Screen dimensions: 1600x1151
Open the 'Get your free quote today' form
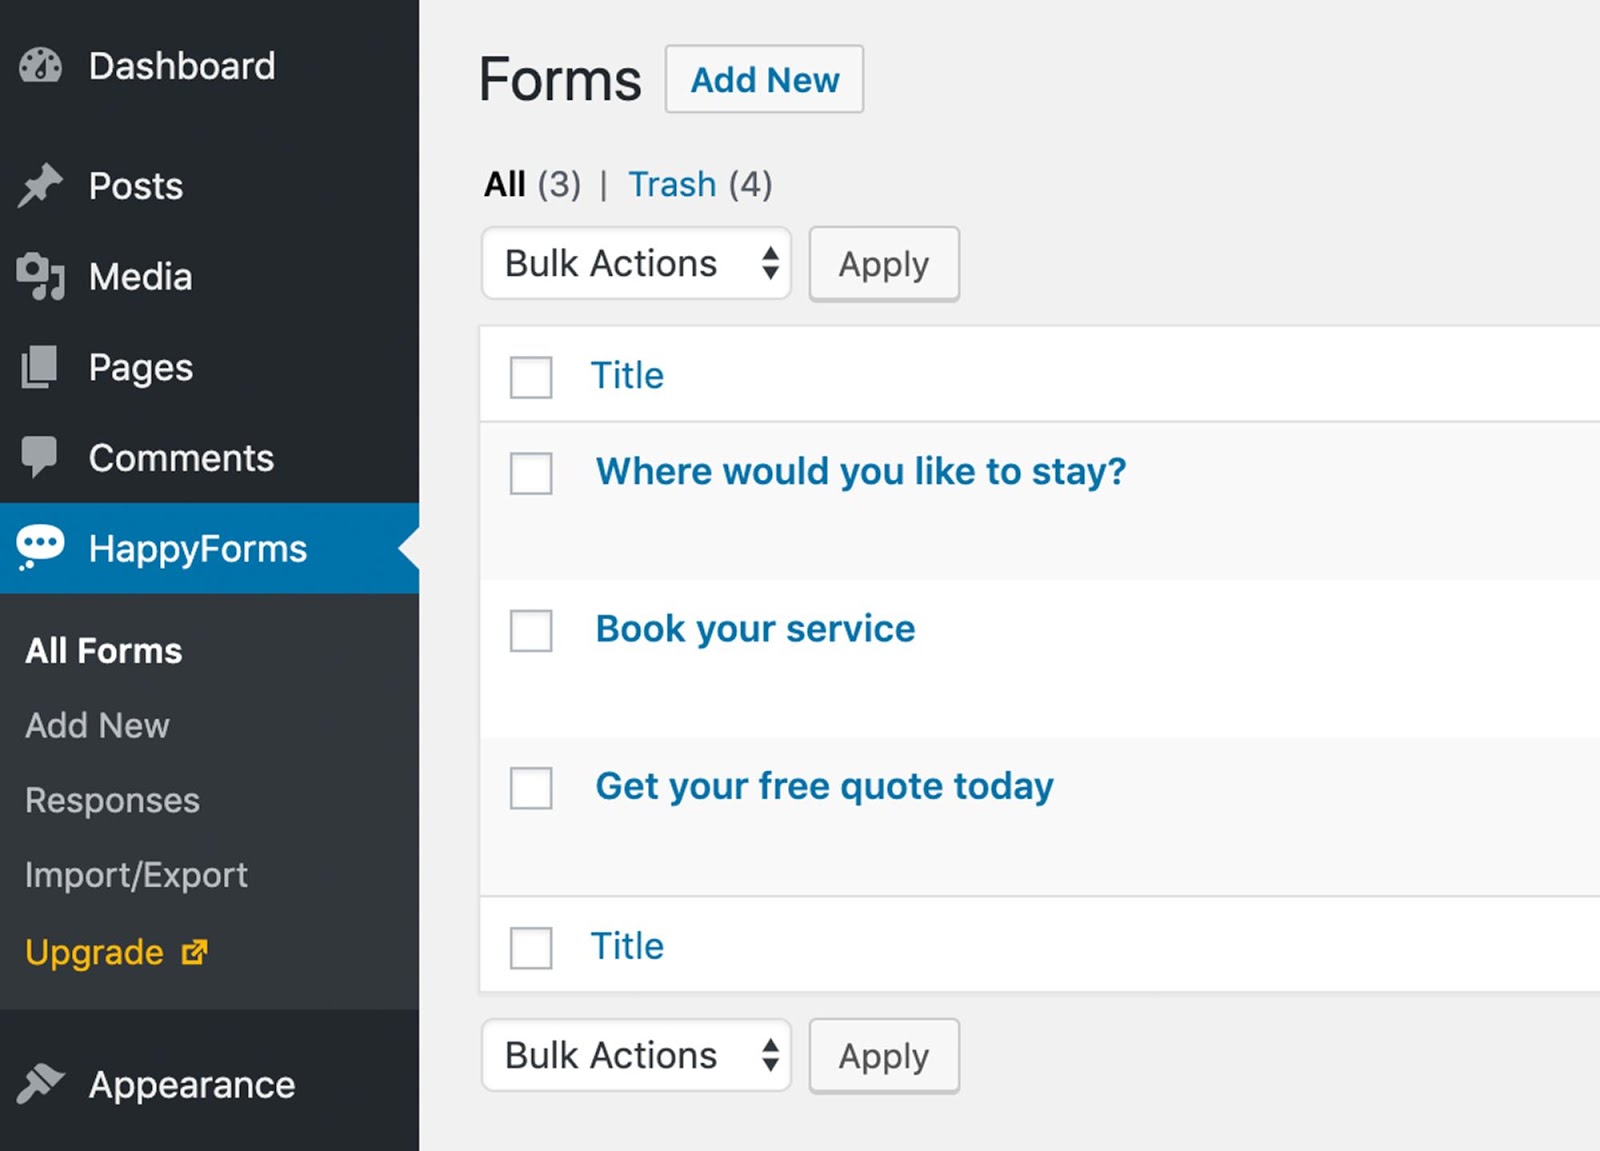[x=824, y=786]
